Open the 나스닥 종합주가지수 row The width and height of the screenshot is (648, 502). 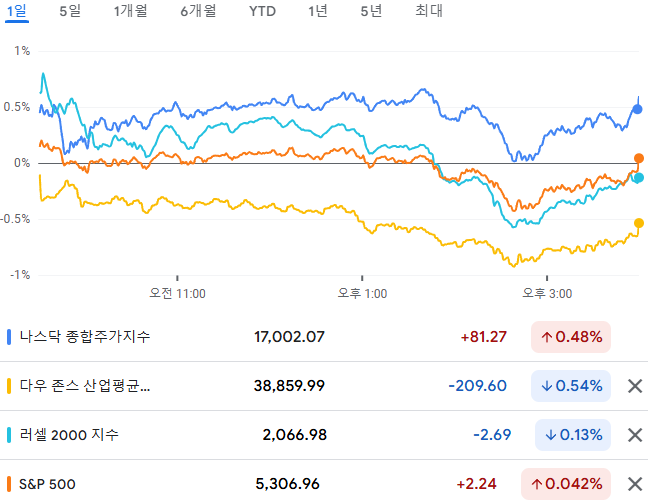[x=324, y=337]
